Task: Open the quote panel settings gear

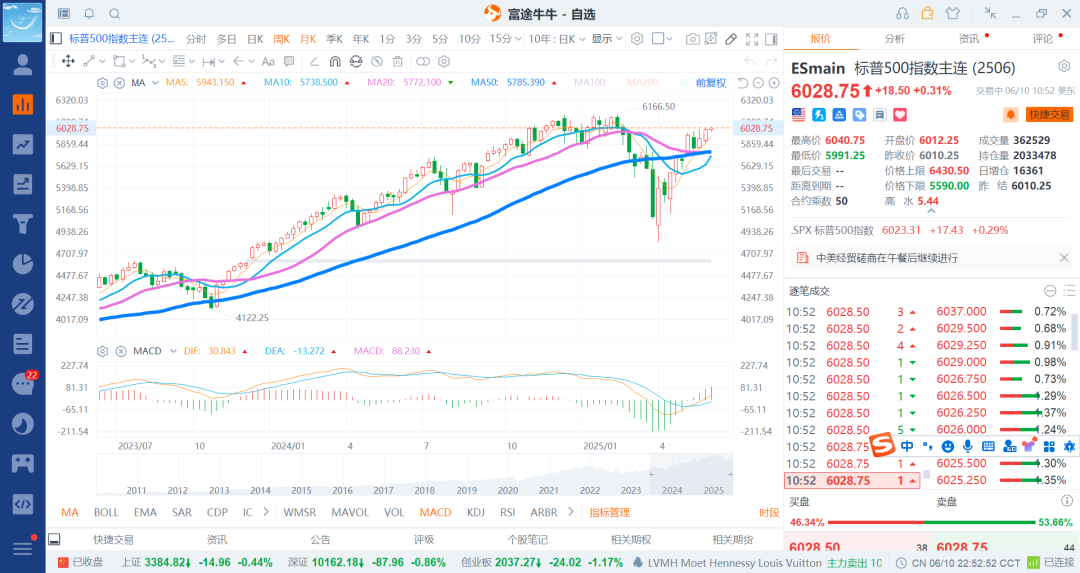Action: (1064, 67)
